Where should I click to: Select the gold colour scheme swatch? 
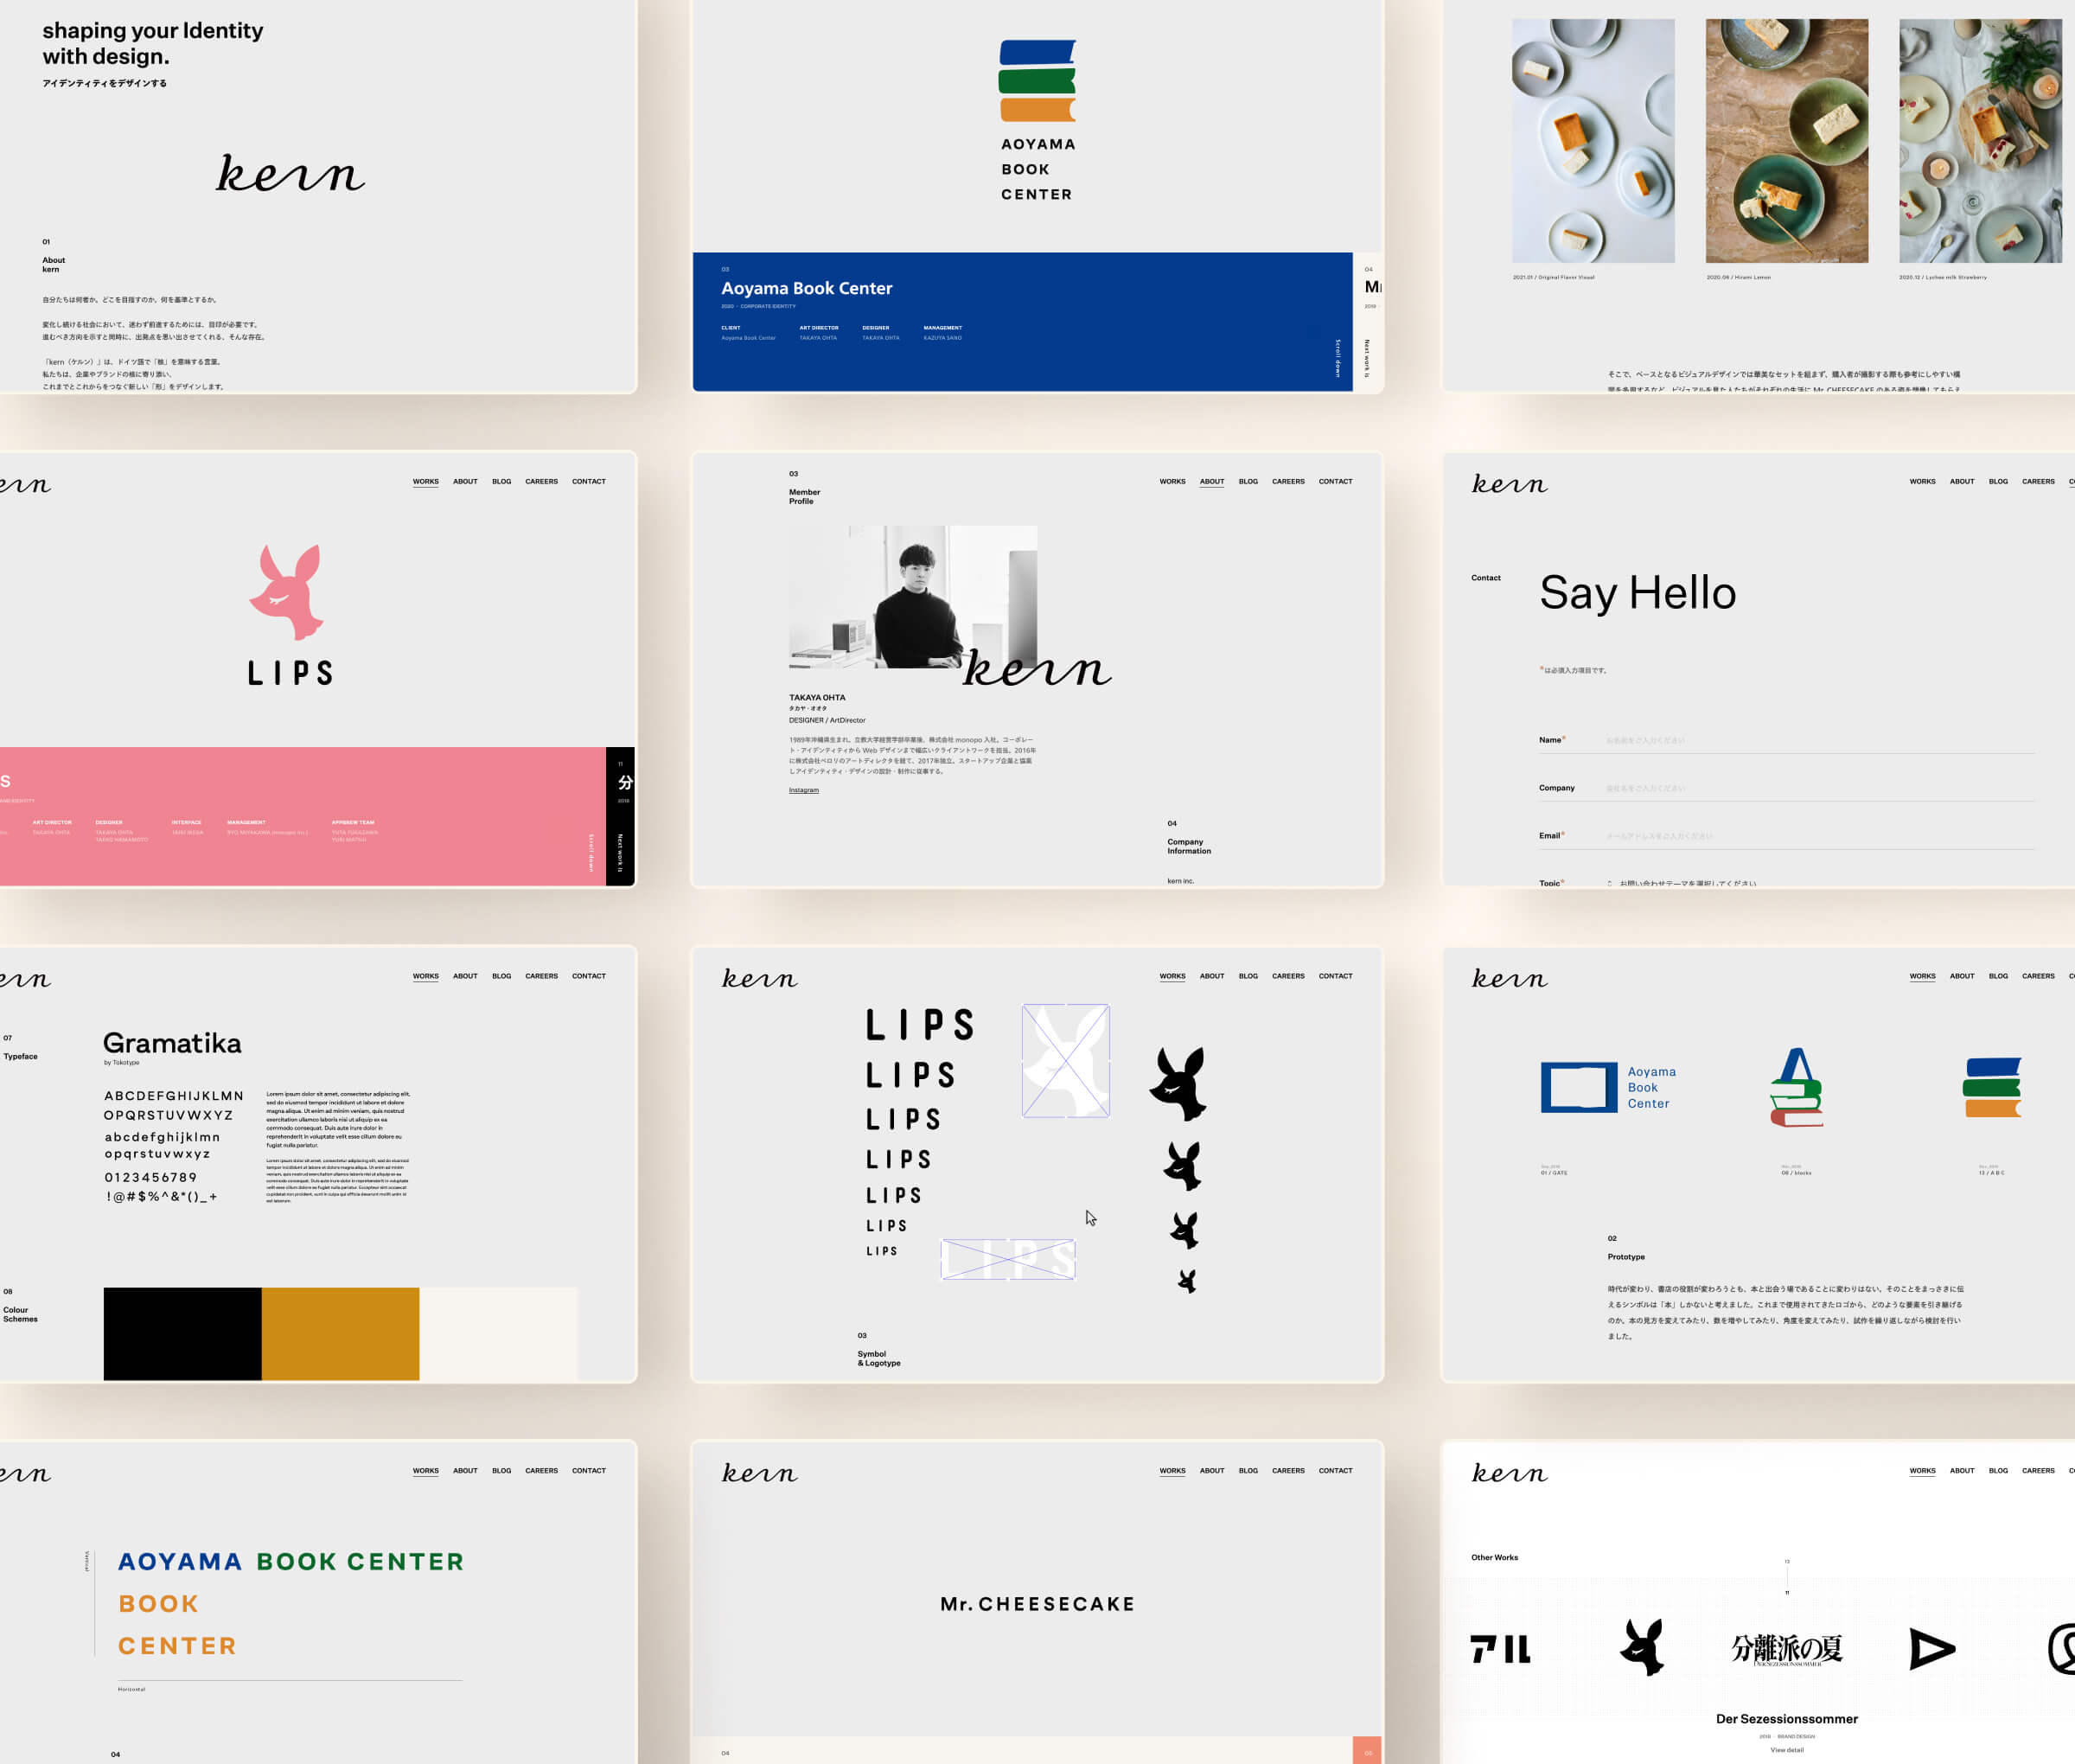pos(341,1334)
